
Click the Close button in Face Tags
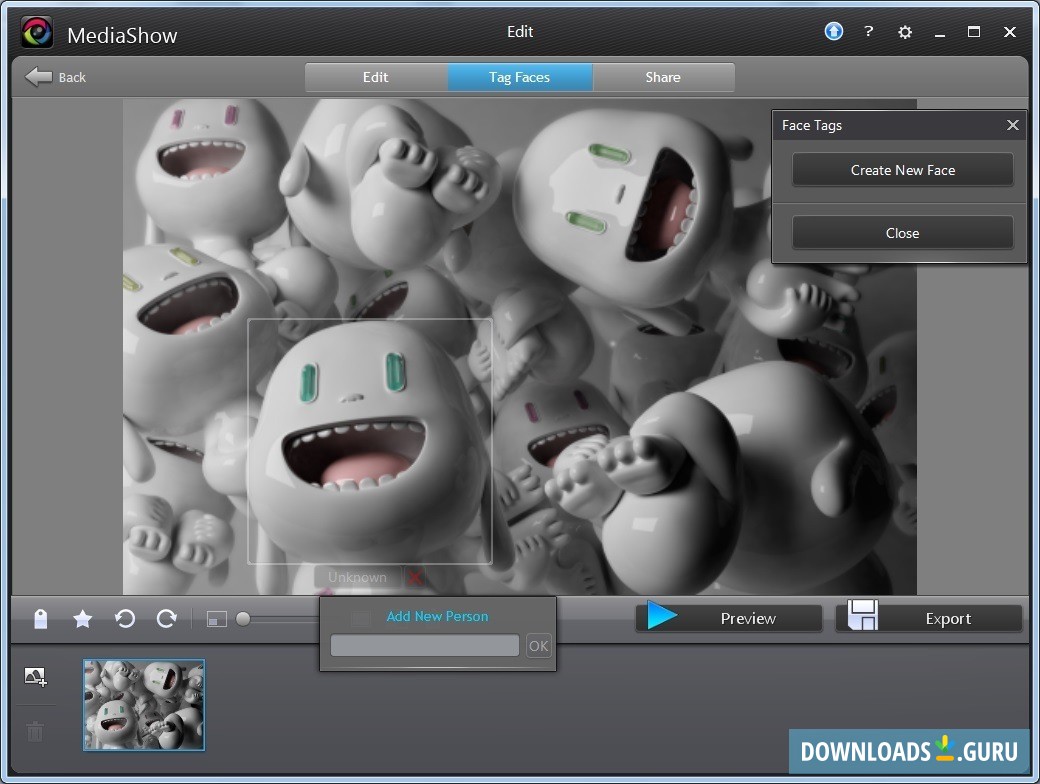(x=902, y=233)
